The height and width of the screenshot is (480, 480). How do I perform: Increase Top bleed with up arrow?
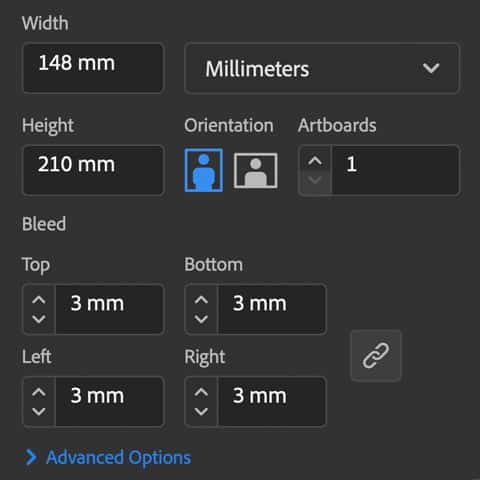tap(39, 300)
